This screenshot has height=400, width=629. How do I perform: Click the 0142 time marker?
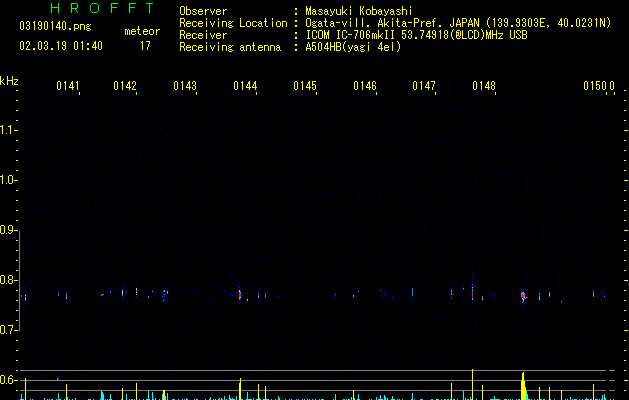pos(125,86)
